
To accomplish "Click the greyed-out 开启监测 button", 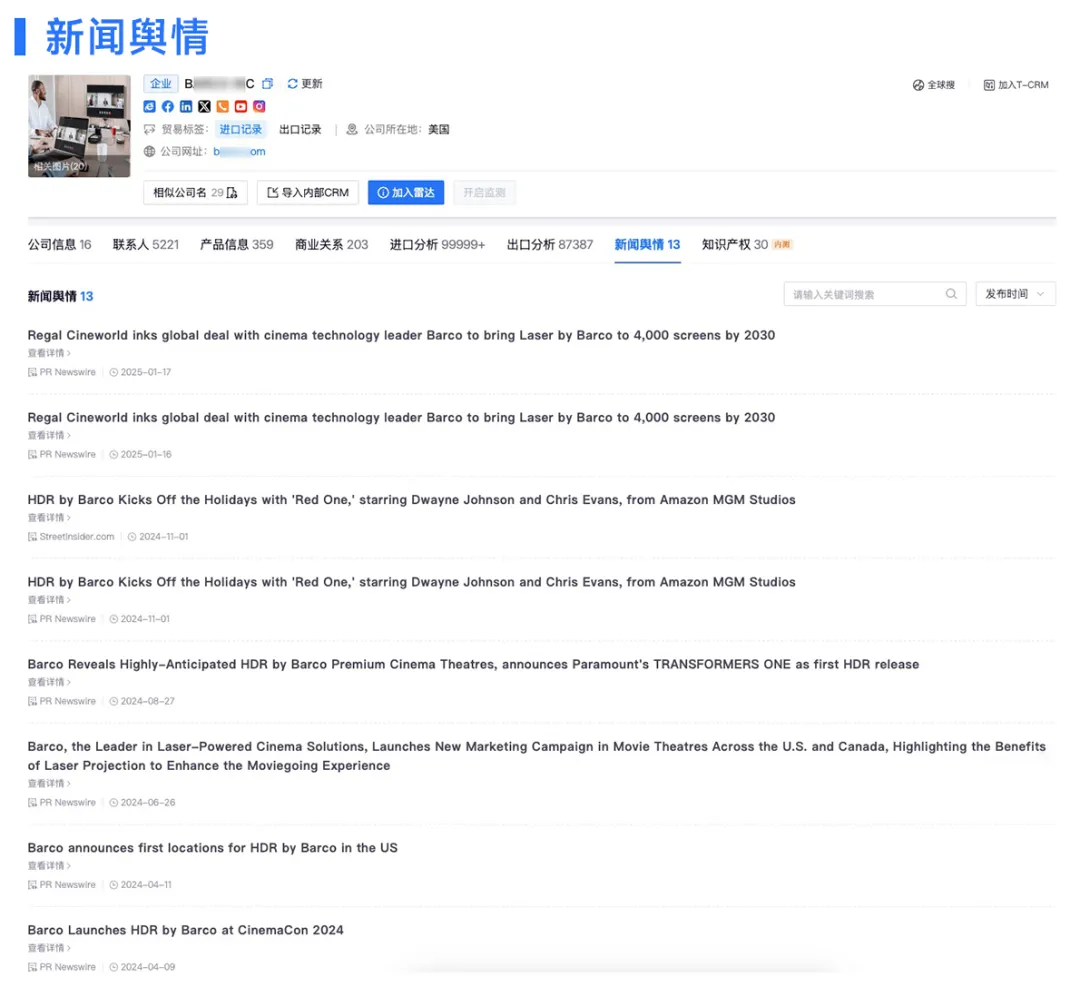I will pyautogui.click(x=484, y=193).
